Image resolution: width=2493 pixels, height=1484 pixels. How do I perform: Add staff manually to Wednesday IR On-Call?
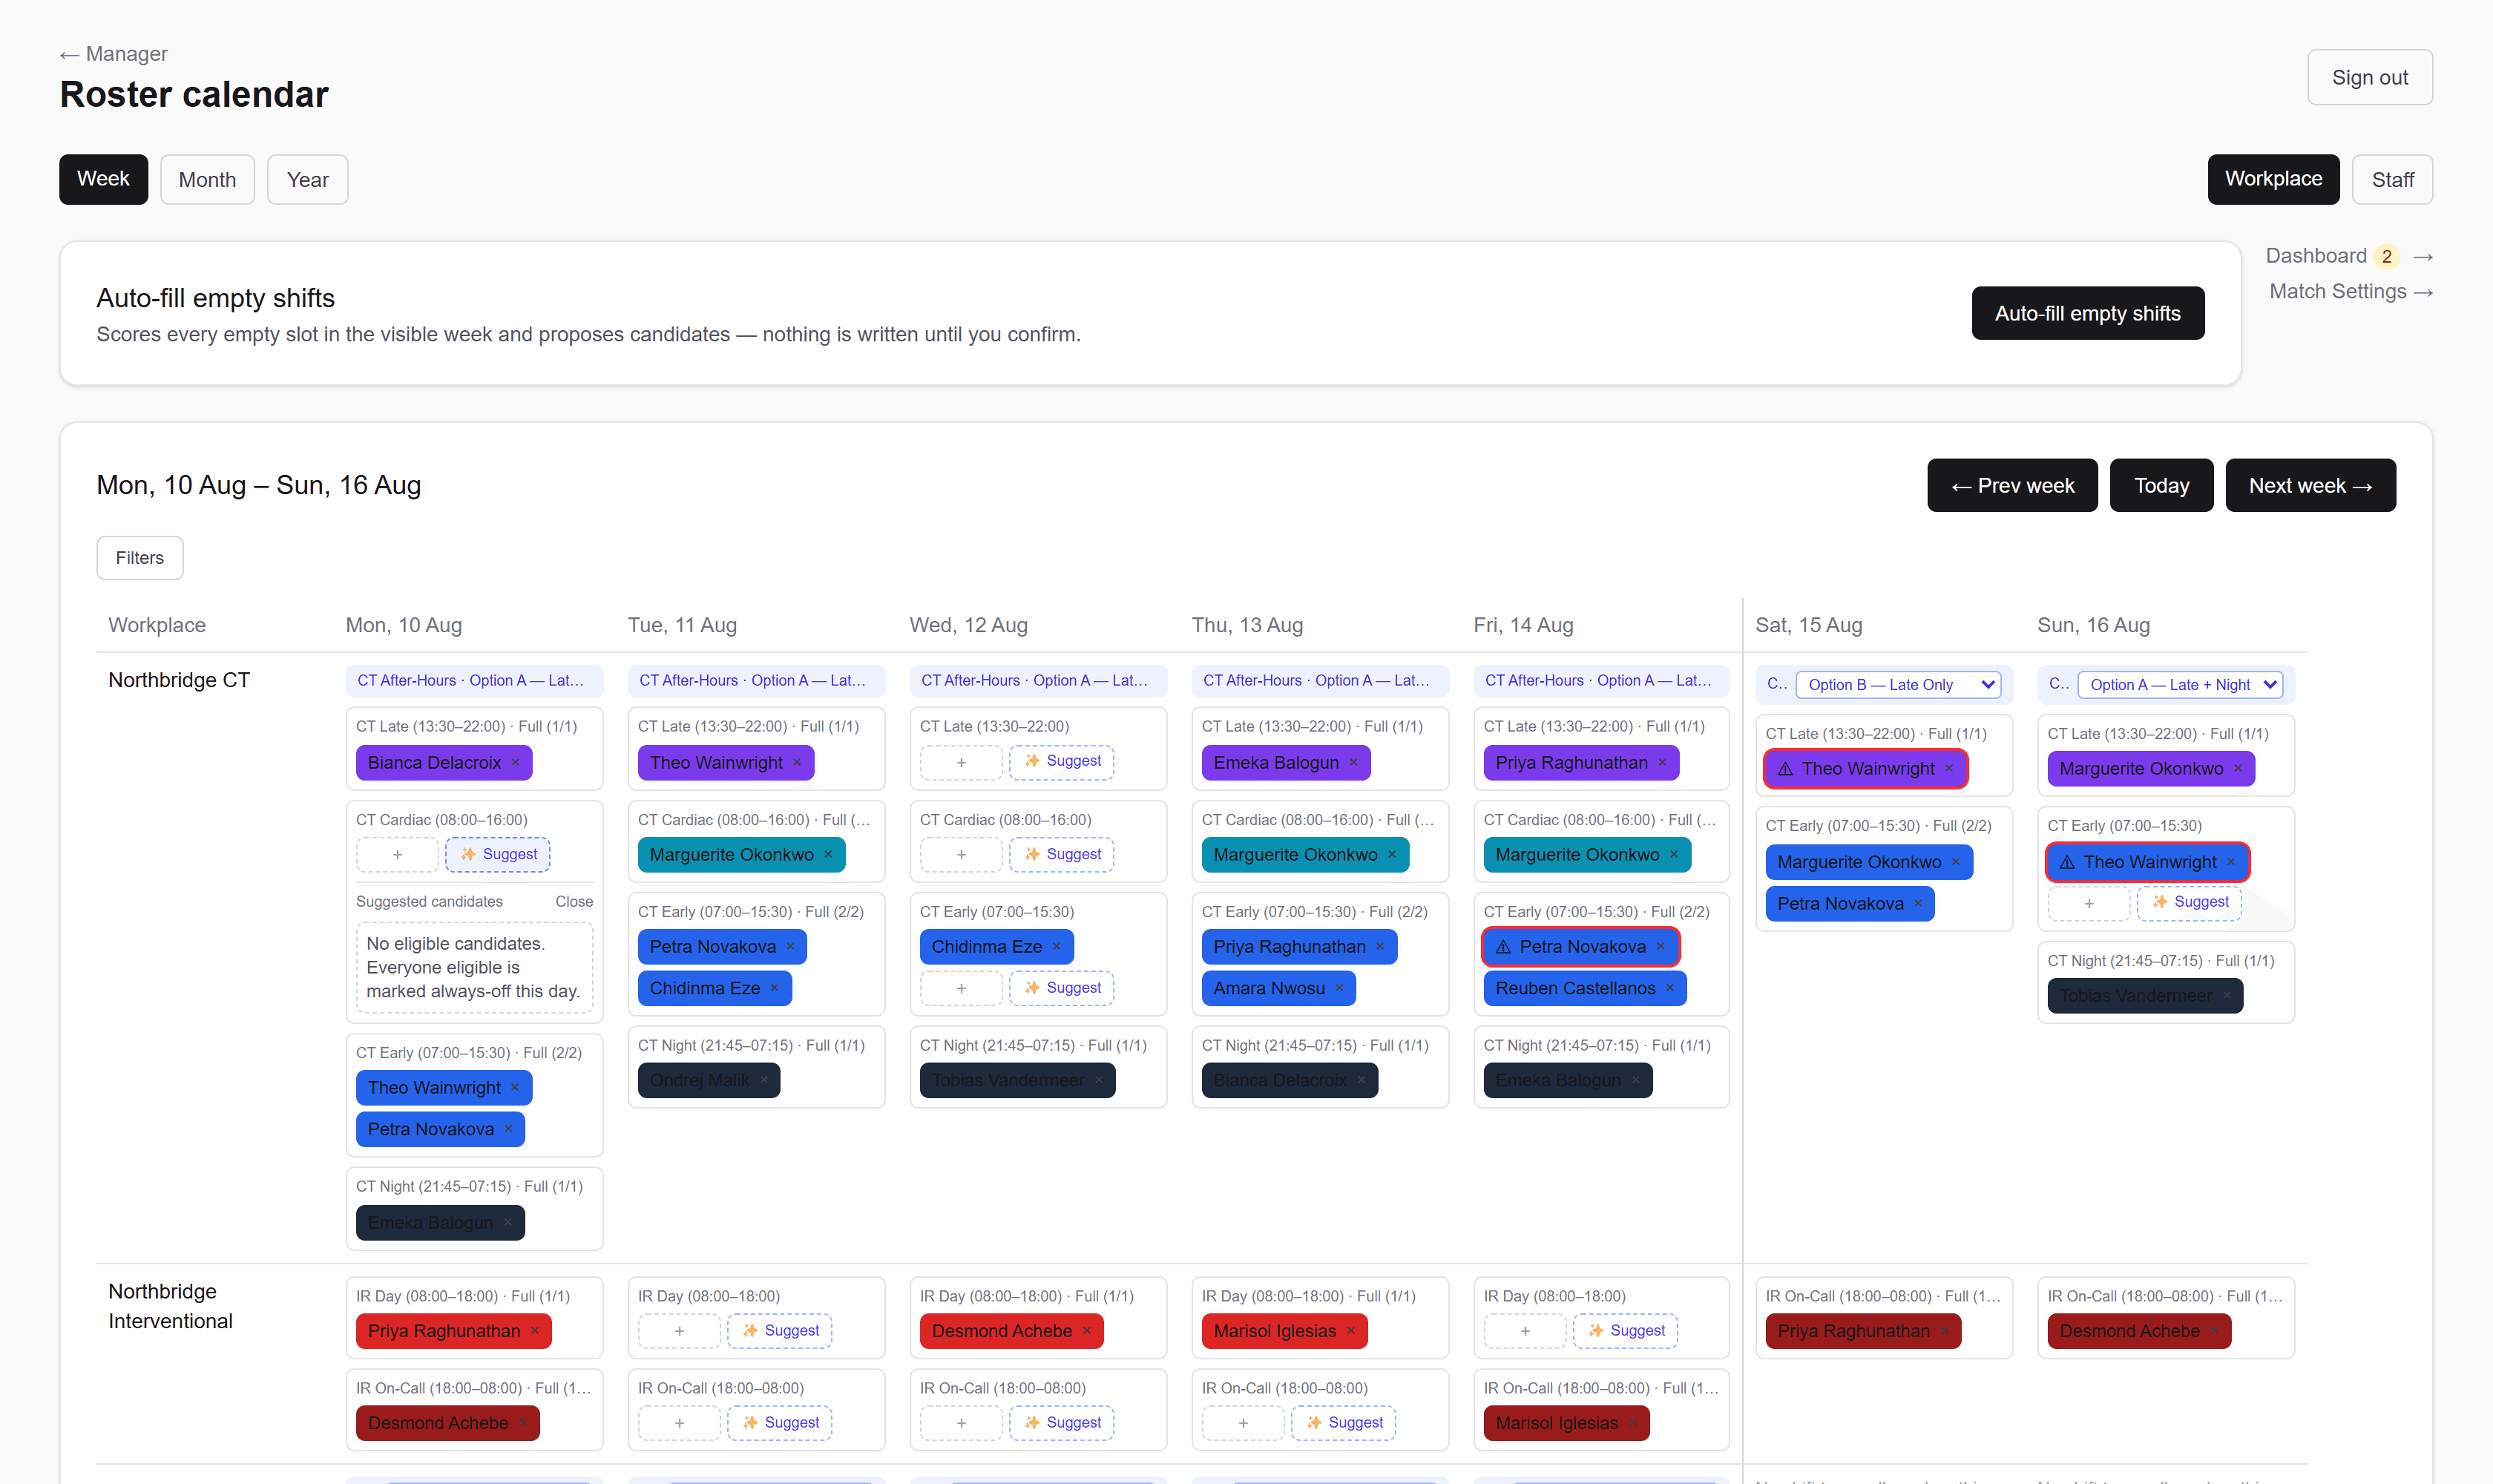pos(961,1423)
